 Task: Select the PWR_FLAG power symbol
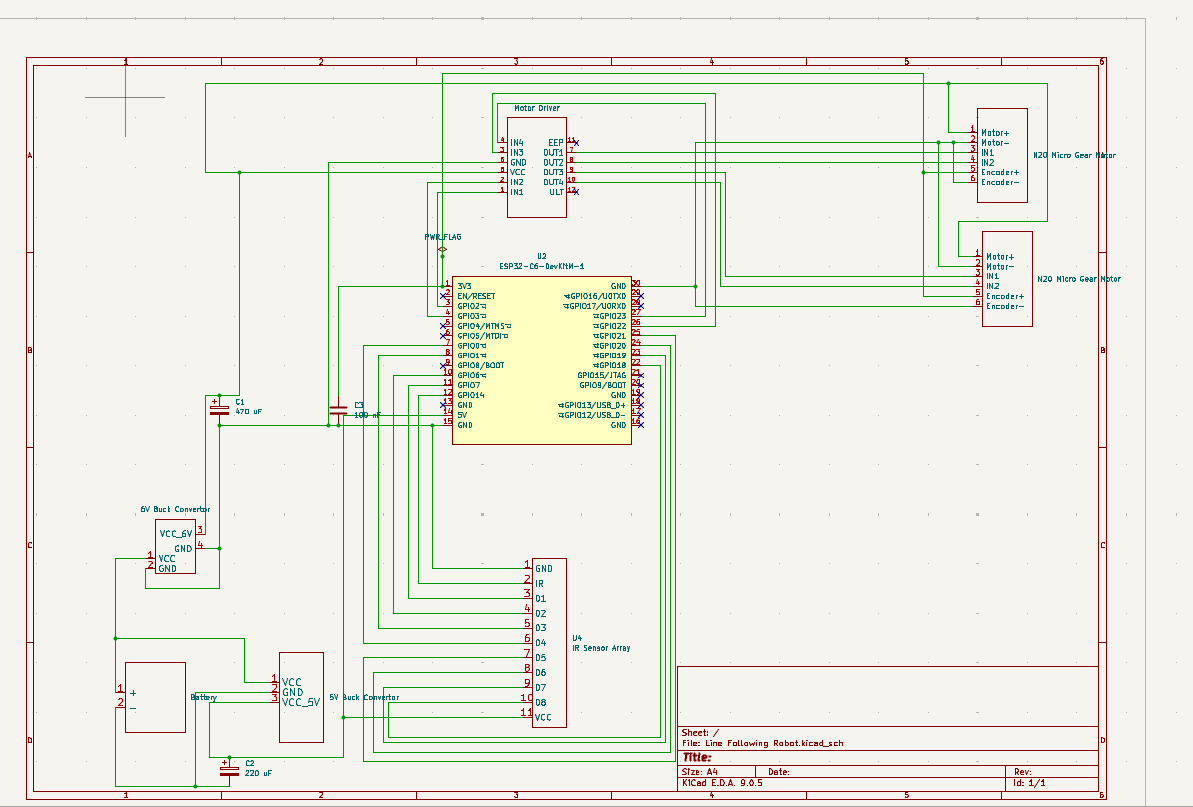point(442,248)
